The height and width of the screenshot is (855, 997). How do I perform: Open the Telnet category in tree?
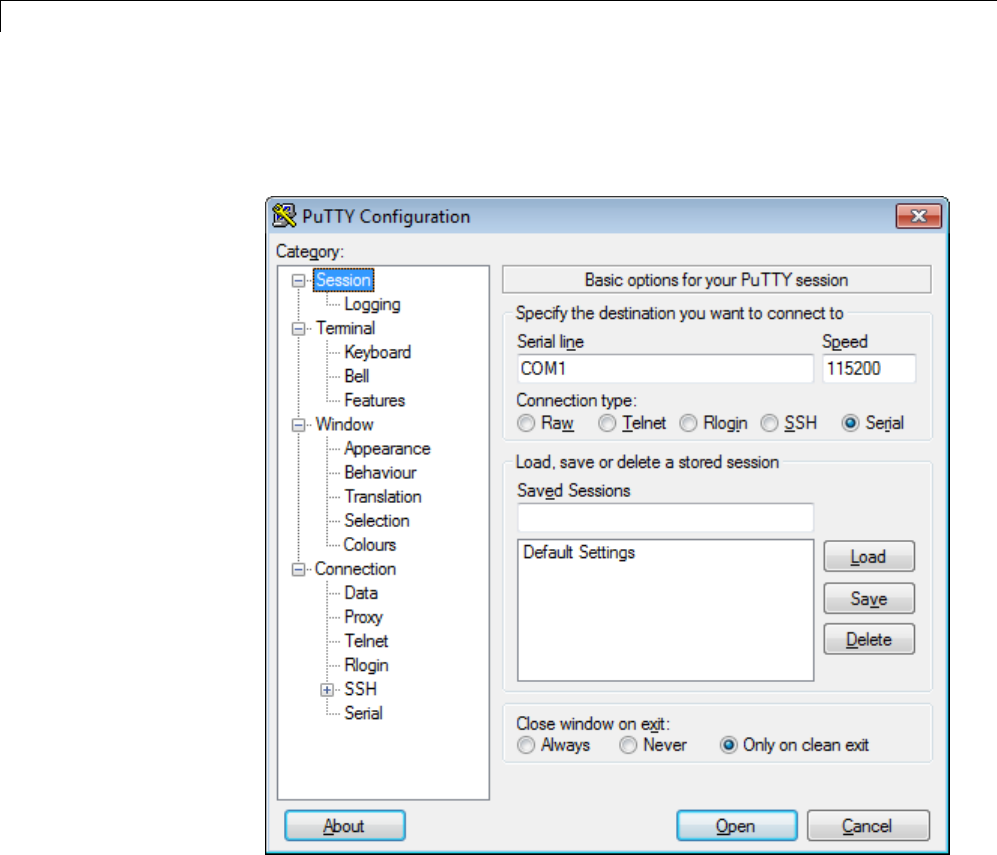click(366, 641)
